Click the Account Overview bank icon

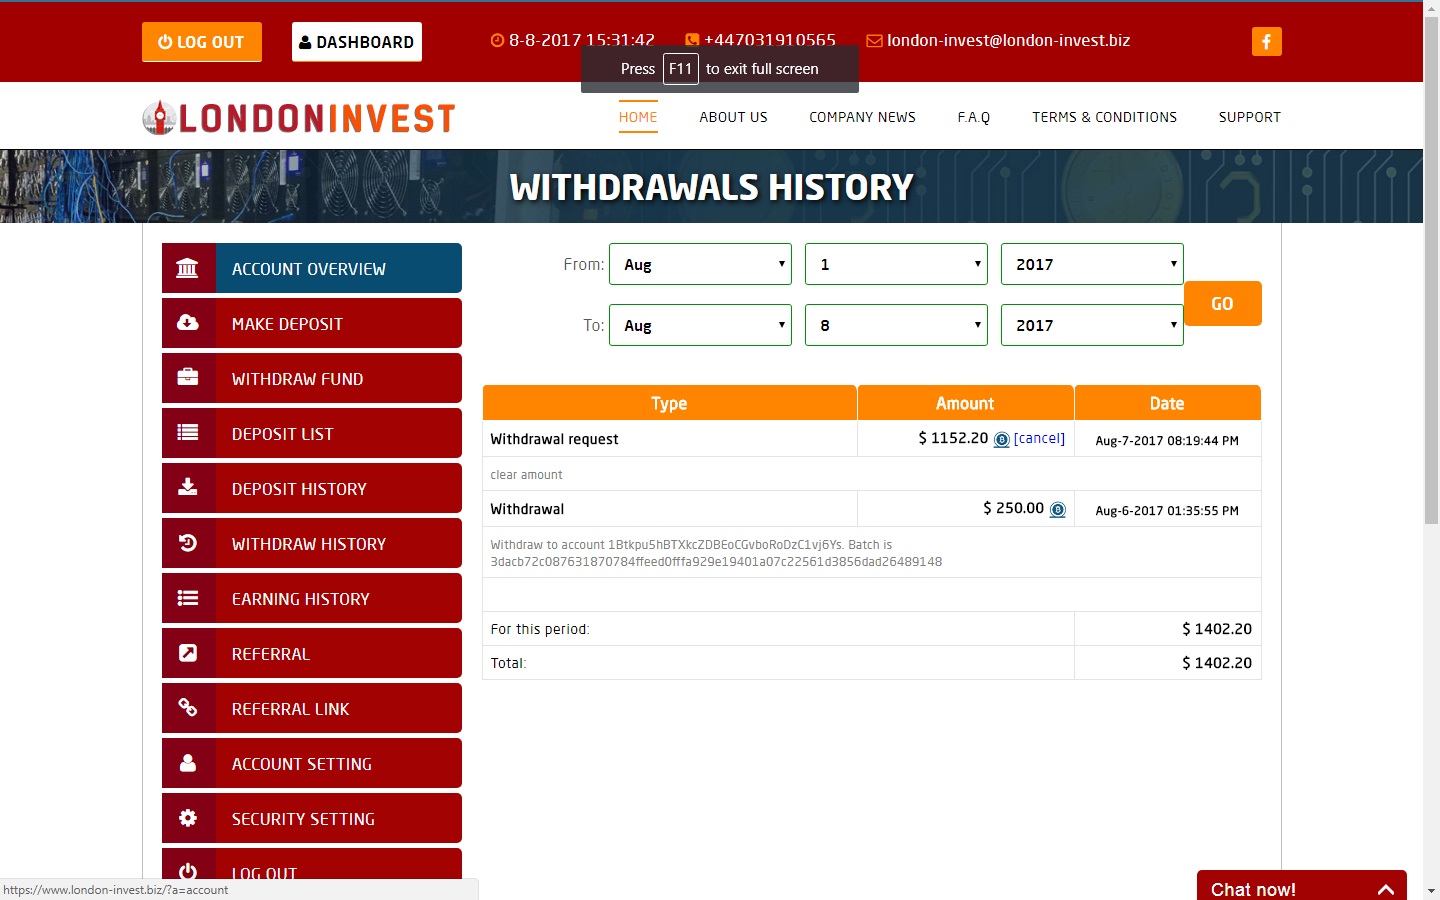pyautogui.click(x=187, y=268)
